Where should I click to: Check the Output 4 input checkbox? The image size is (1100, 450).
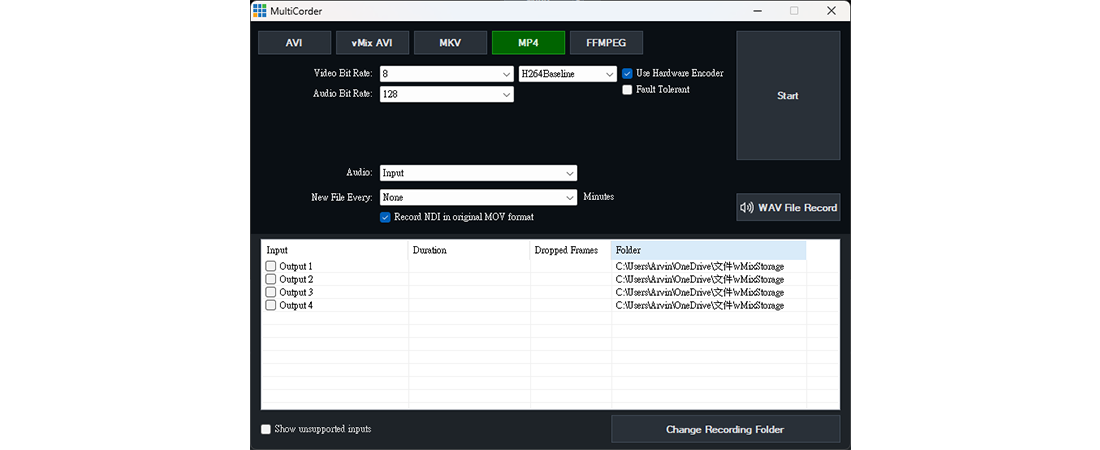click(271, 305)
